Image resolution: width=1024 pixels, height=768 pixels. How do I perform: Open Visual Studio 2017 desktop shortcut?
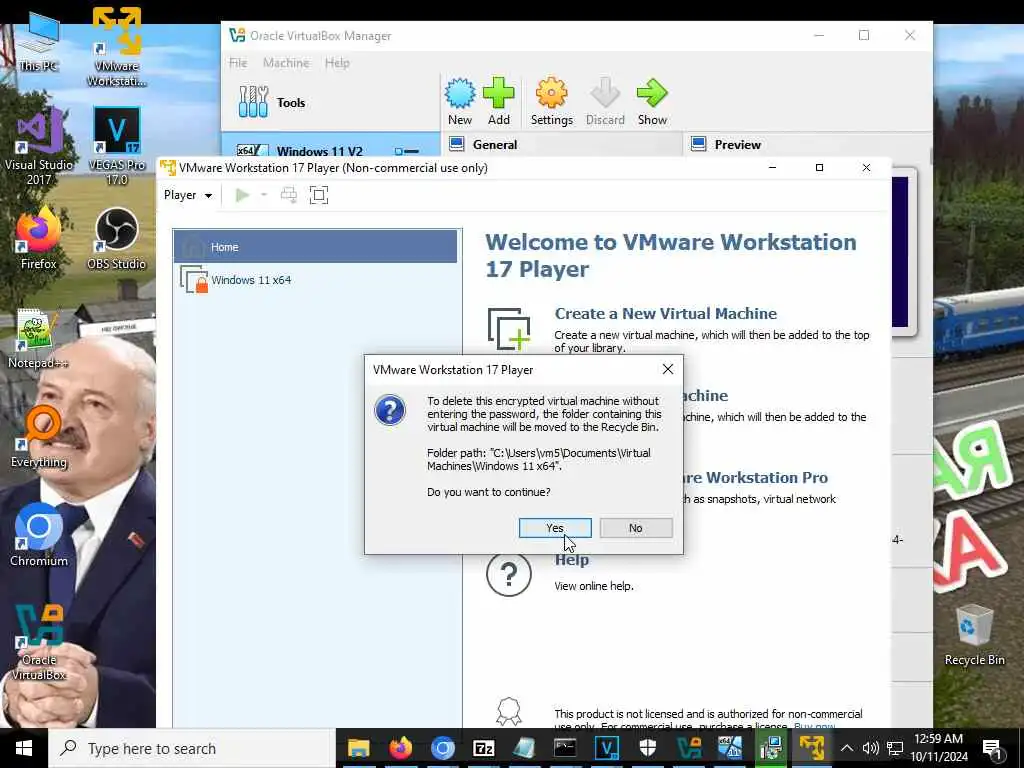[39, 146]
